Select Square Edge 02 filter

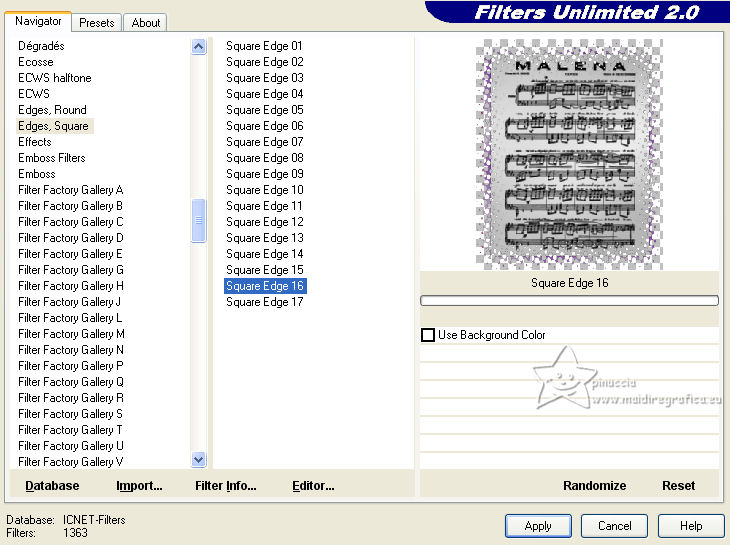pos(264,62)
